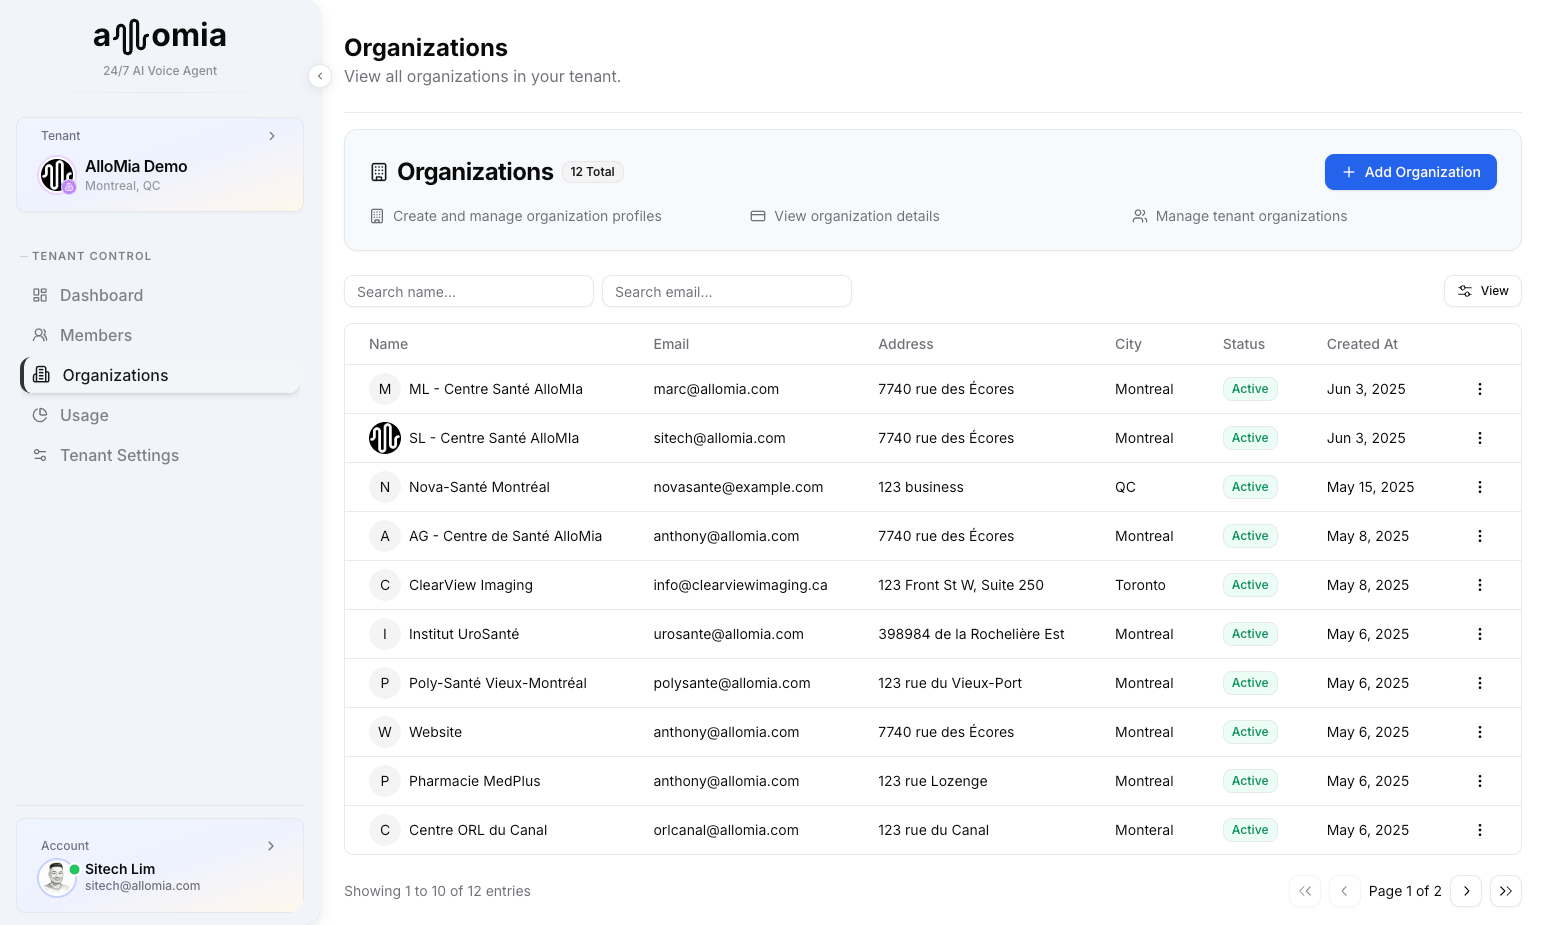Viewport: 1546px width, 925px height.
Task: Click the Search email input field
Action: click(x=726, y=291)
